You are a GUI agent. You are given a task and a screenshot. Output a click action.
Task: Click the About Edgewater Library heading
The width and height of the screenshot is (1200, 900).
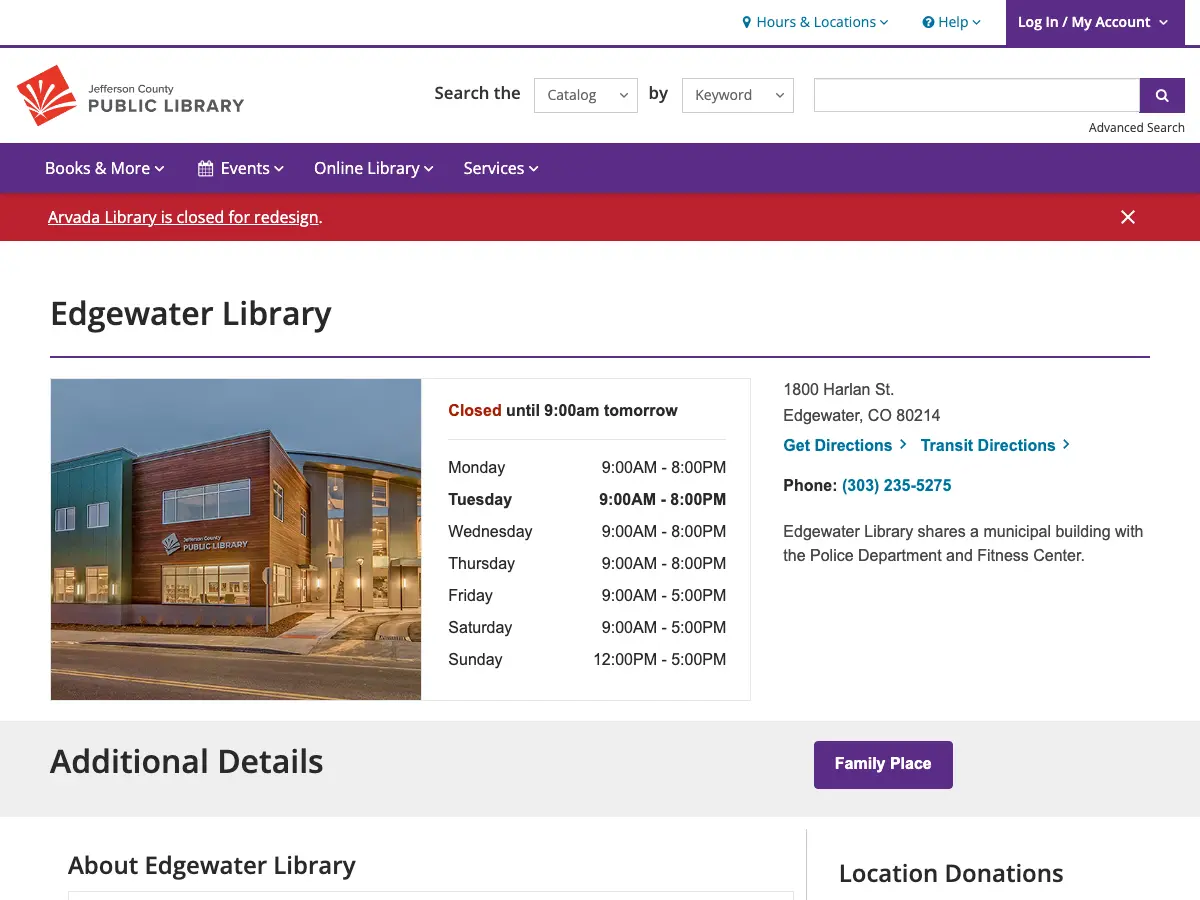click(x=212, y=865)
